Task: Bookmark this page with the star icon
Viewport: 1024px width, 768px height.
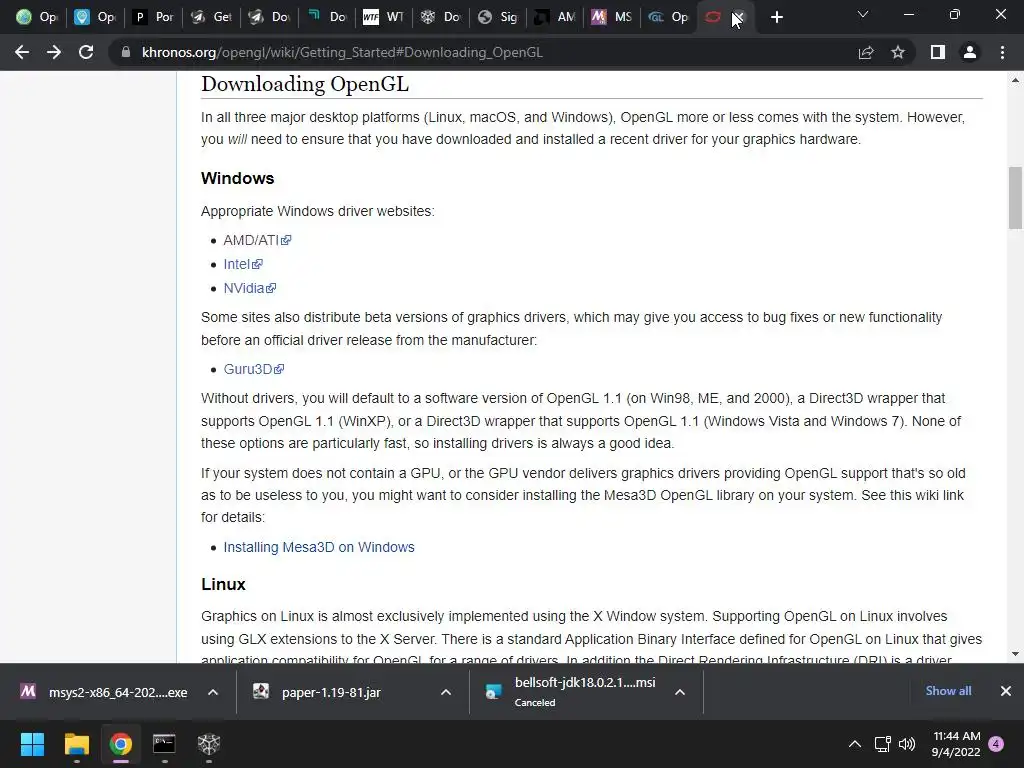Action: (898, 52)
